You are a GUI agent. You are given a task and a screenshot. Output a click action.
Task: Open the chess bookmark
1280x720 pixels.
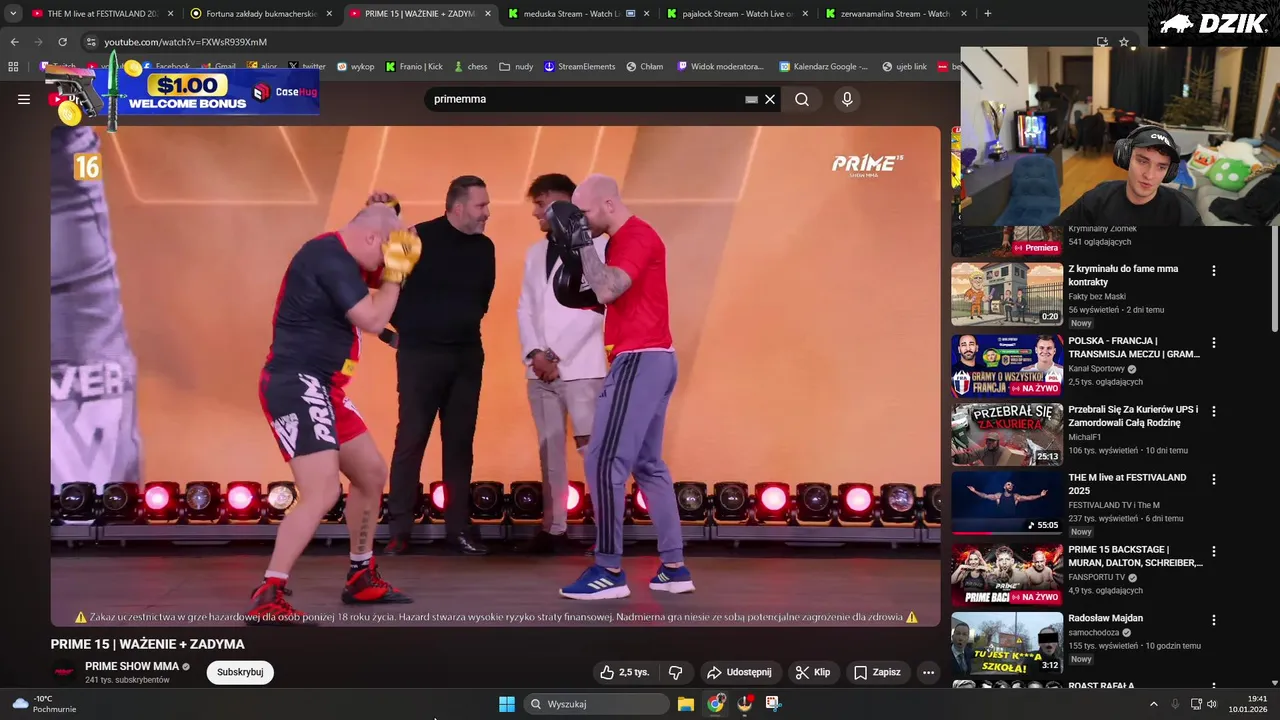470,67
